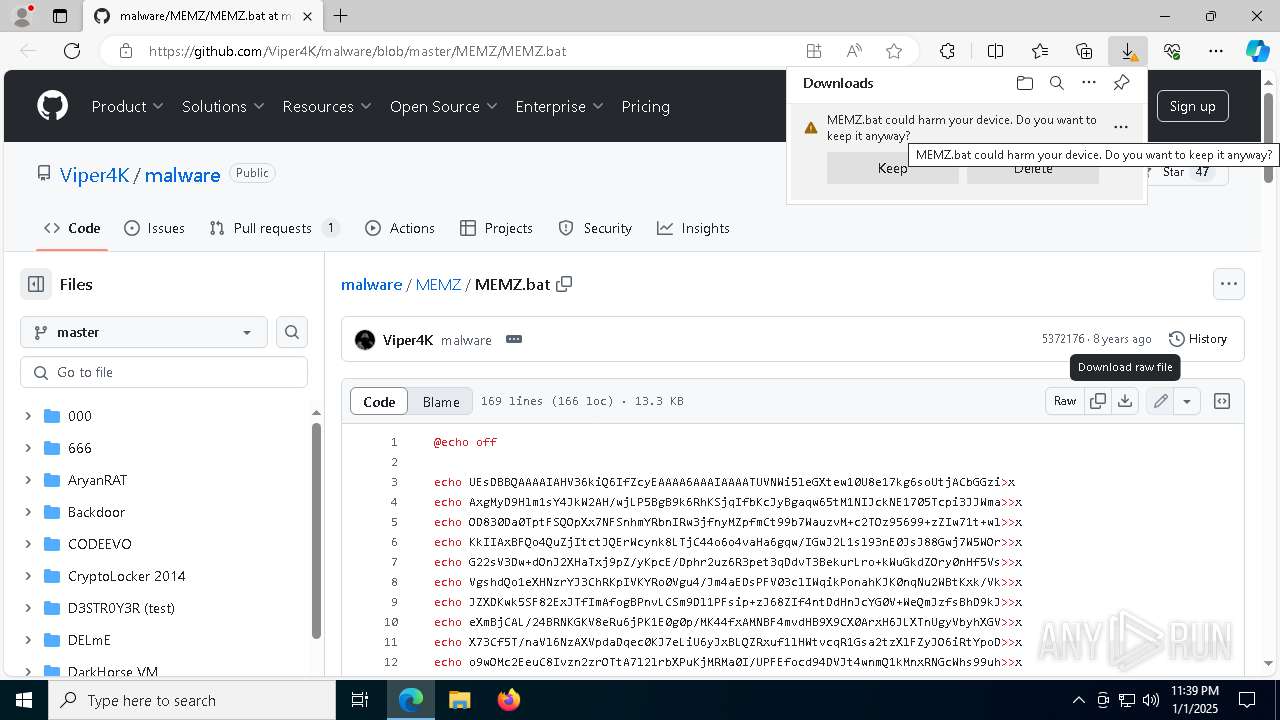Launch Firefox from taskbar
This screenshot has height=720, width=1280.
pyautogui.click(x=508, y=700)
